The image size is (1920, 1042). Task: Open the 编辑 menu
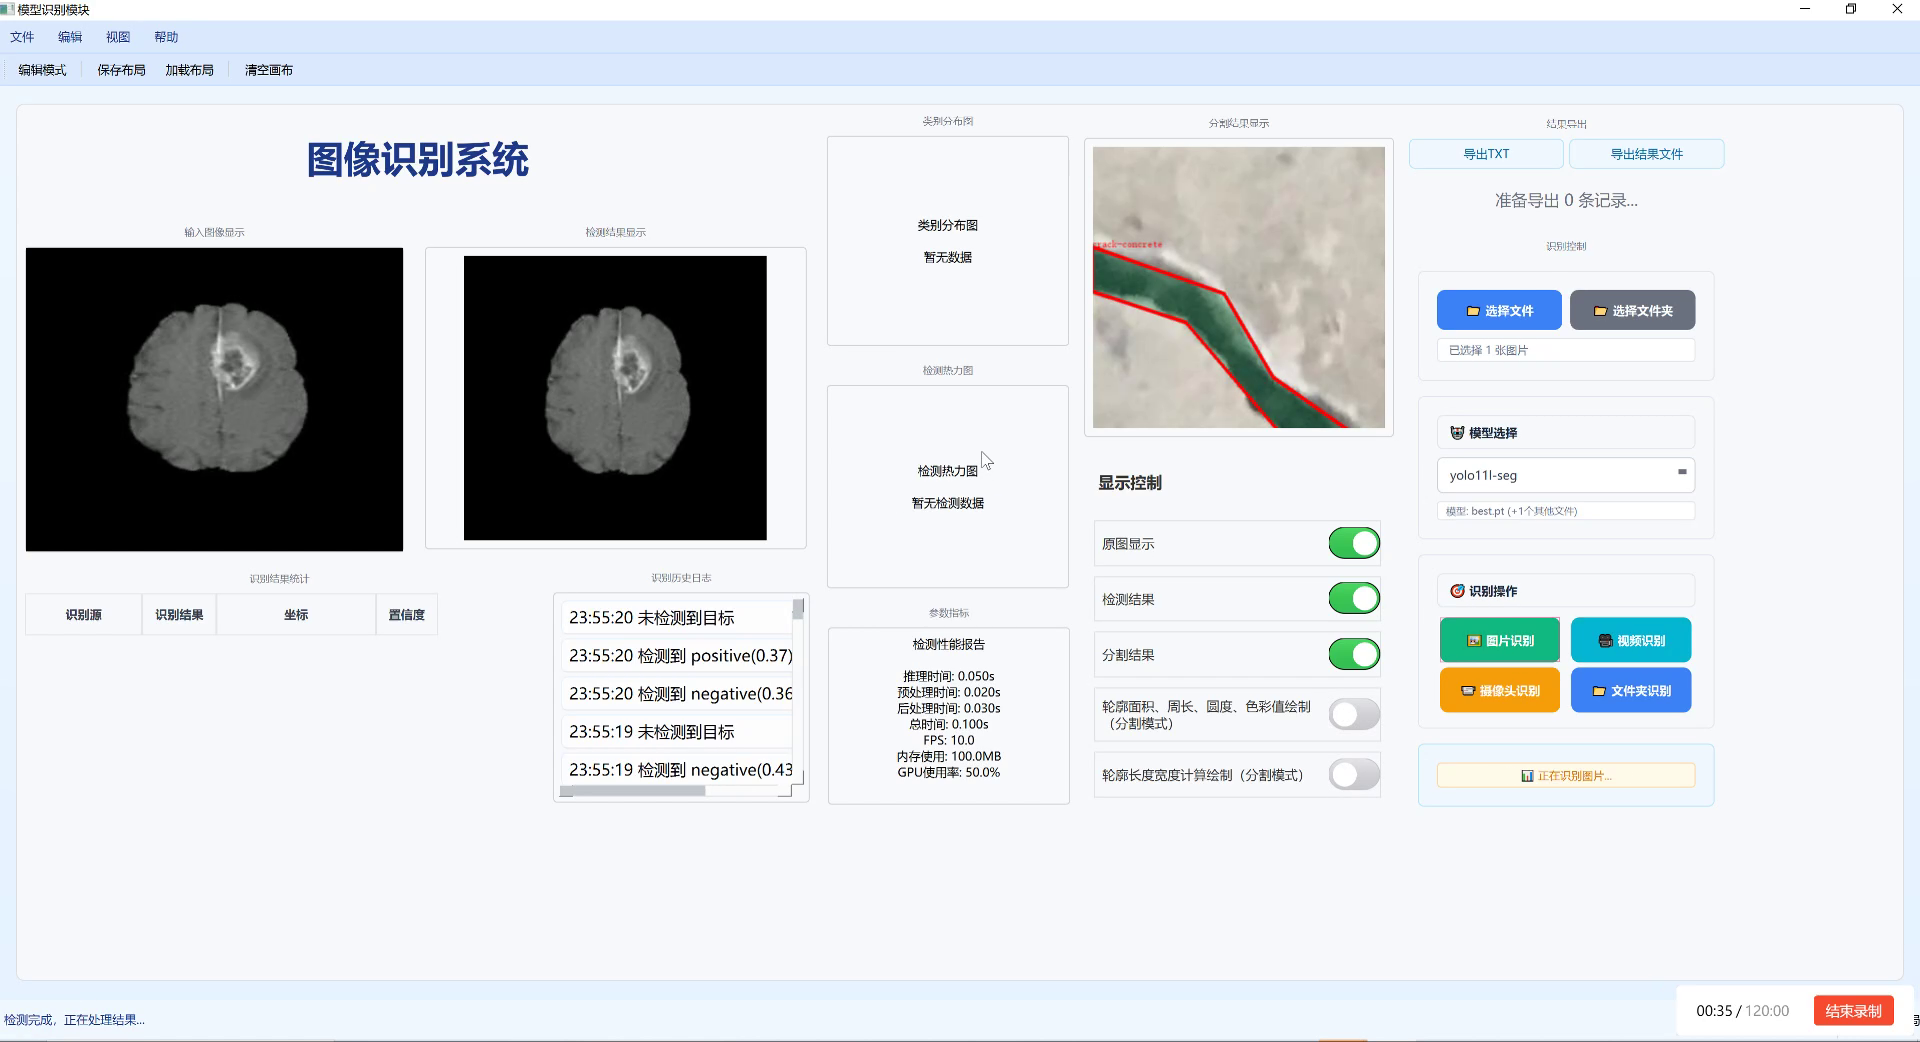click(70, 37)
